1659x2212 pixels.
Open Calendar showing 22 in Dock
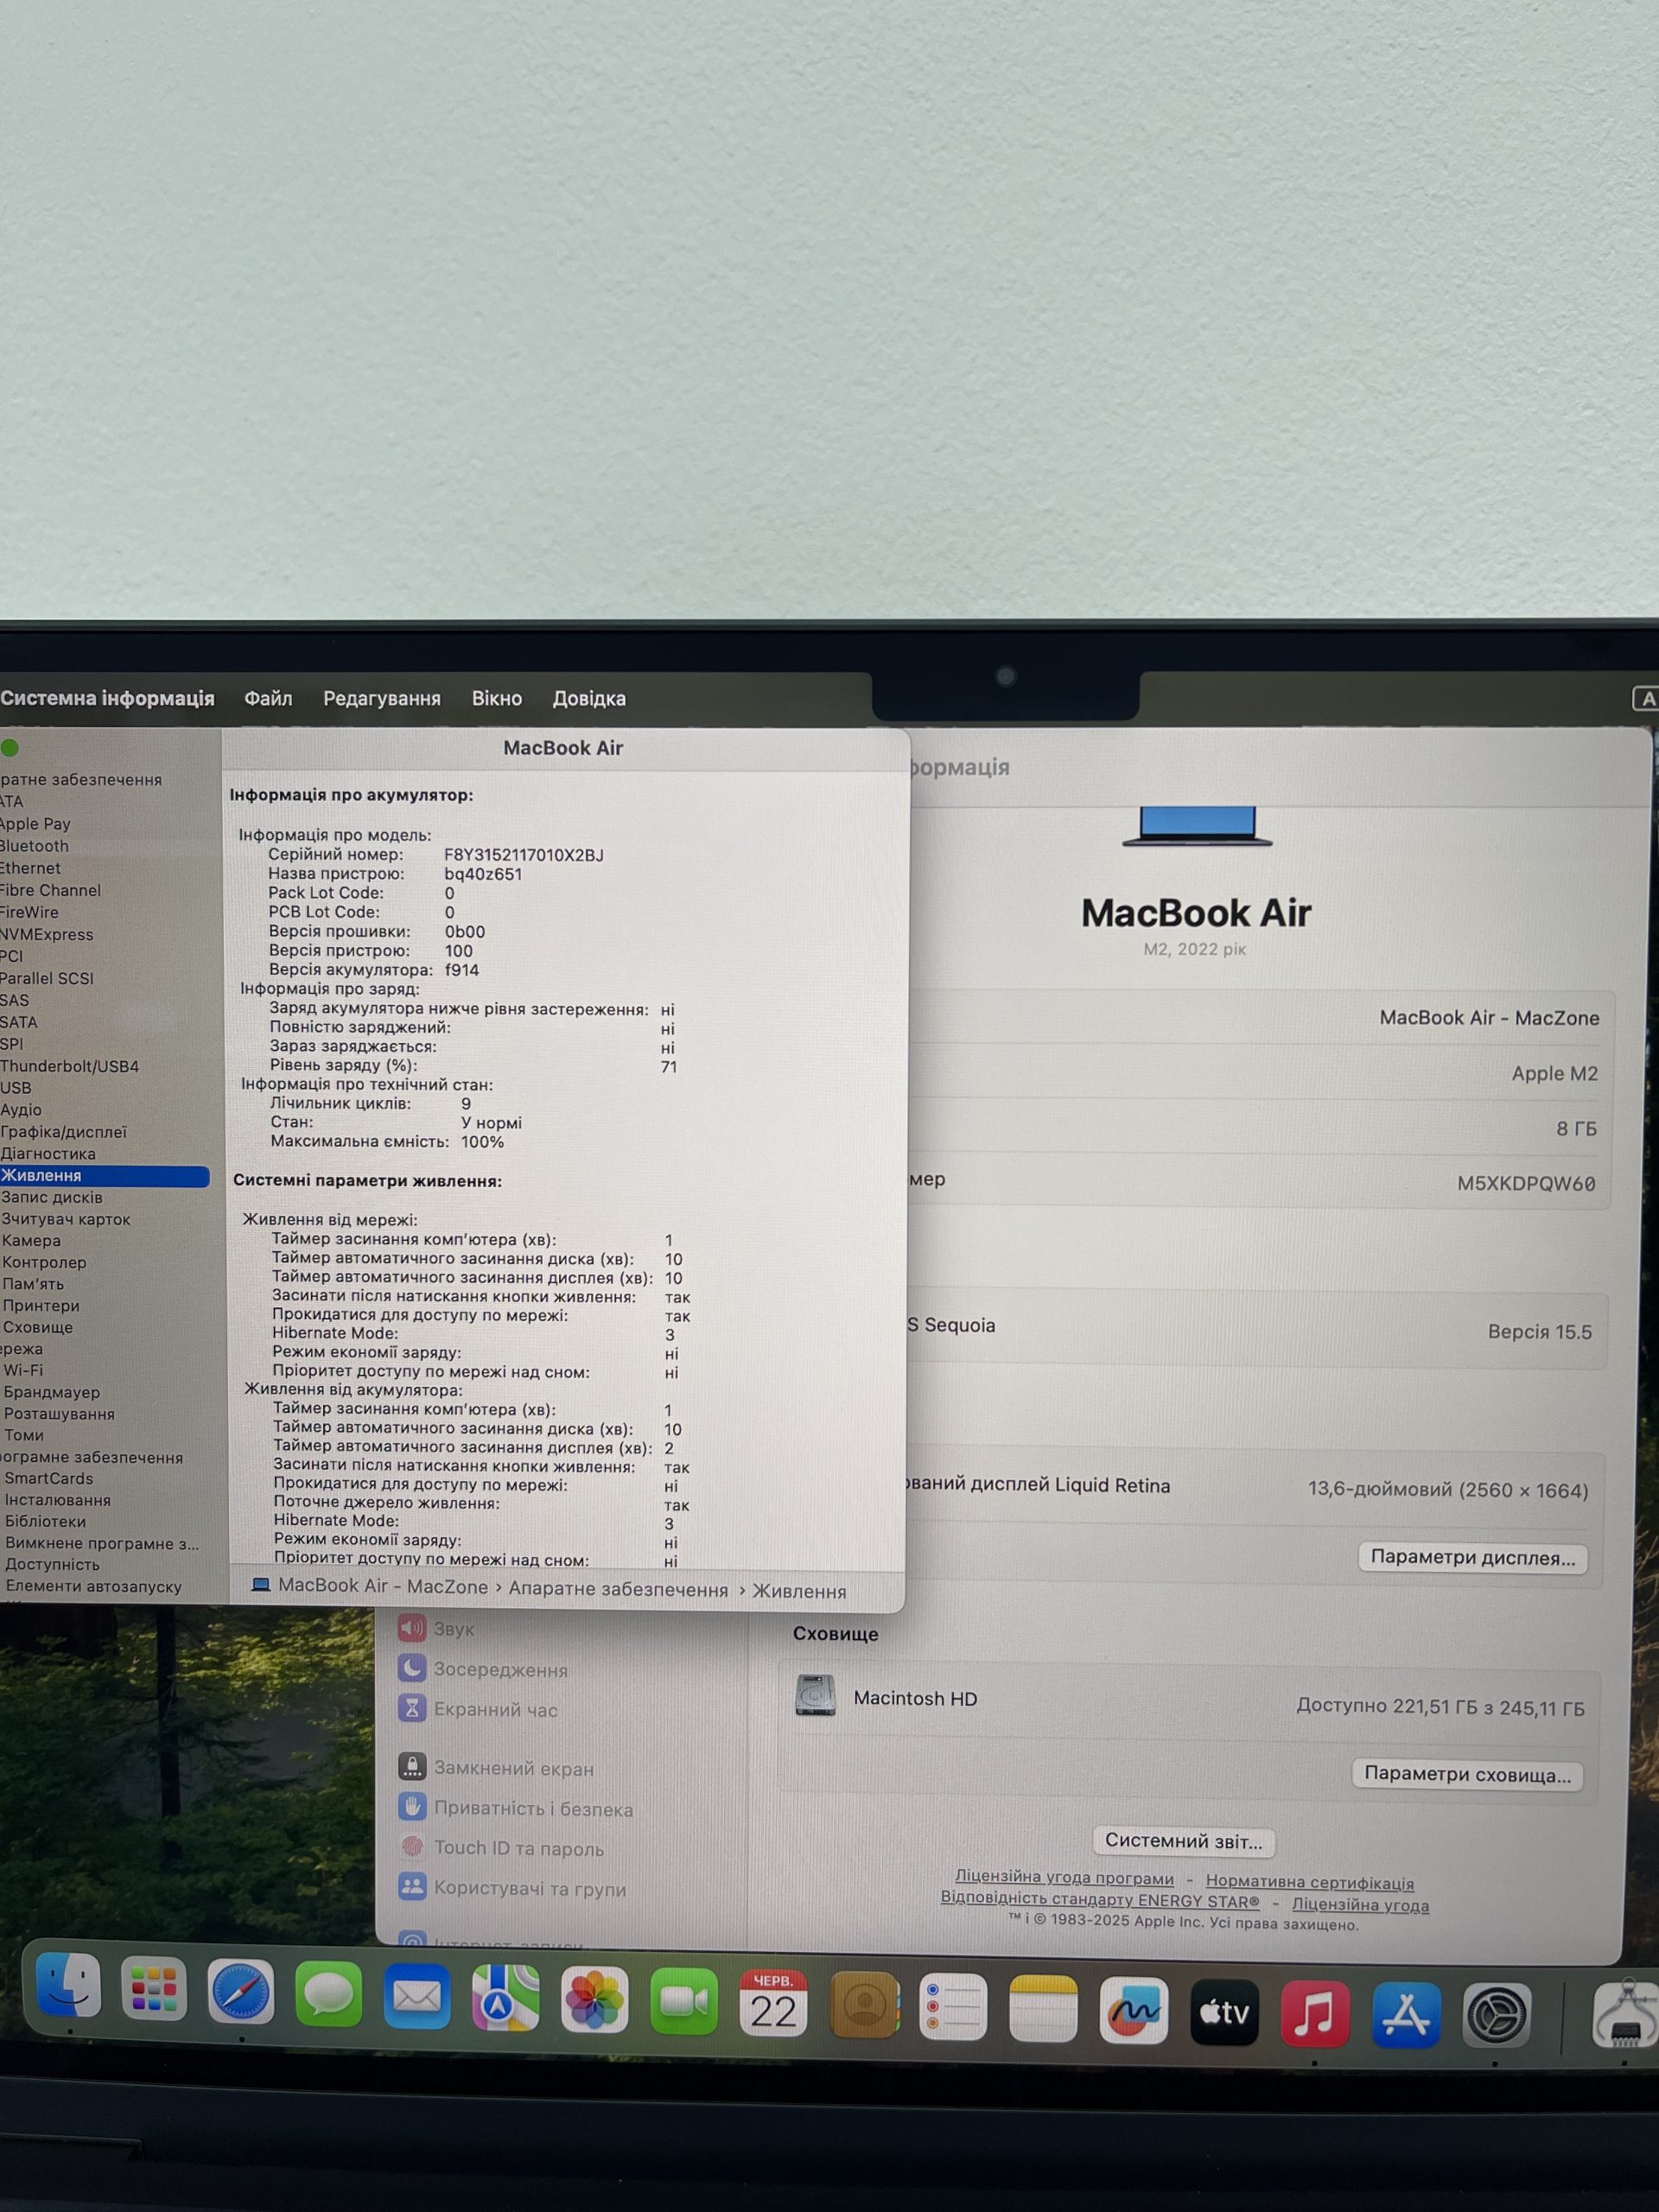772,2003
